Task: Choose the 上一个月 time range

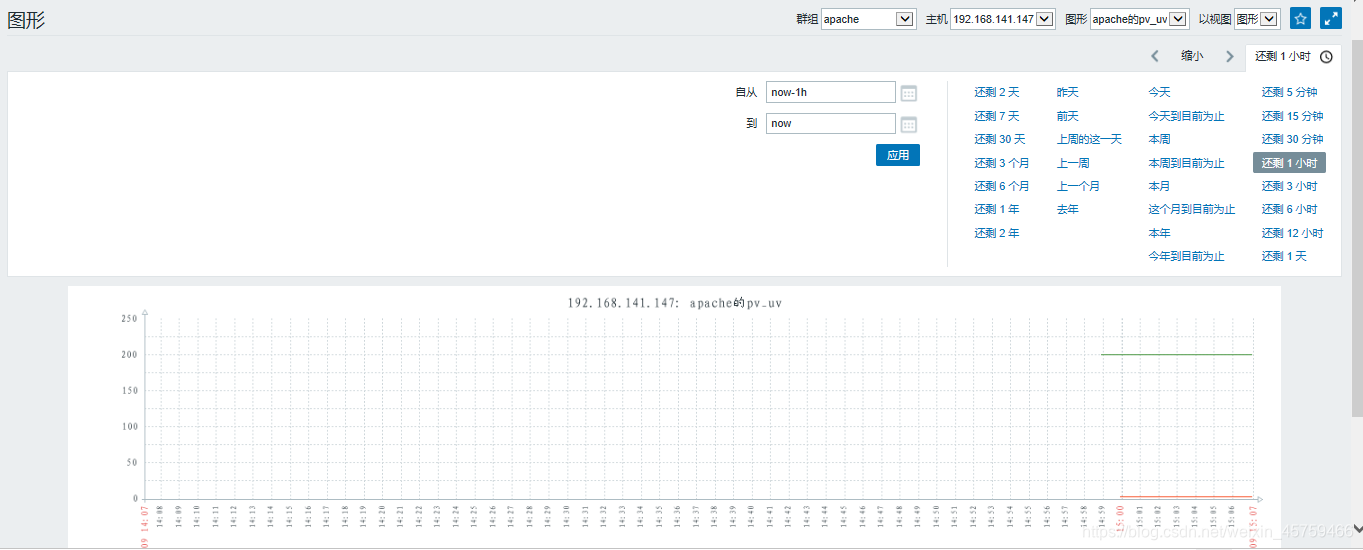Action: tap(1078, 186)
